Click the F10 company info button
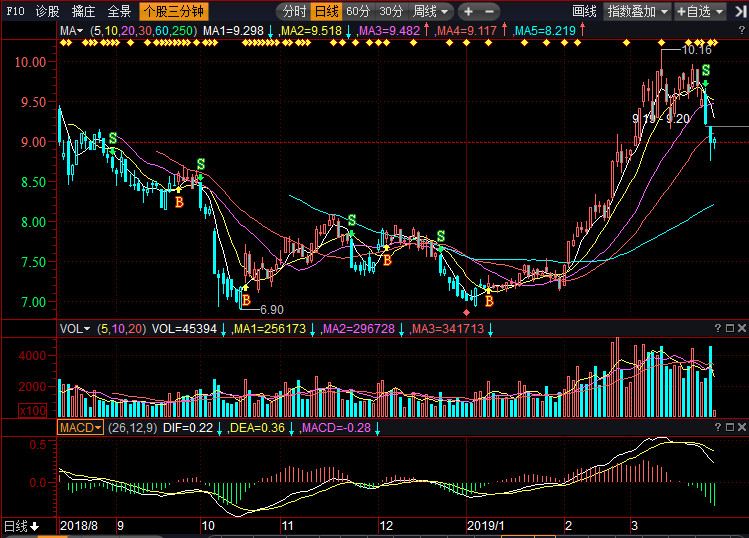Image resolution: width=749 pixels, height=538 pixels. (x=14, y=12)
